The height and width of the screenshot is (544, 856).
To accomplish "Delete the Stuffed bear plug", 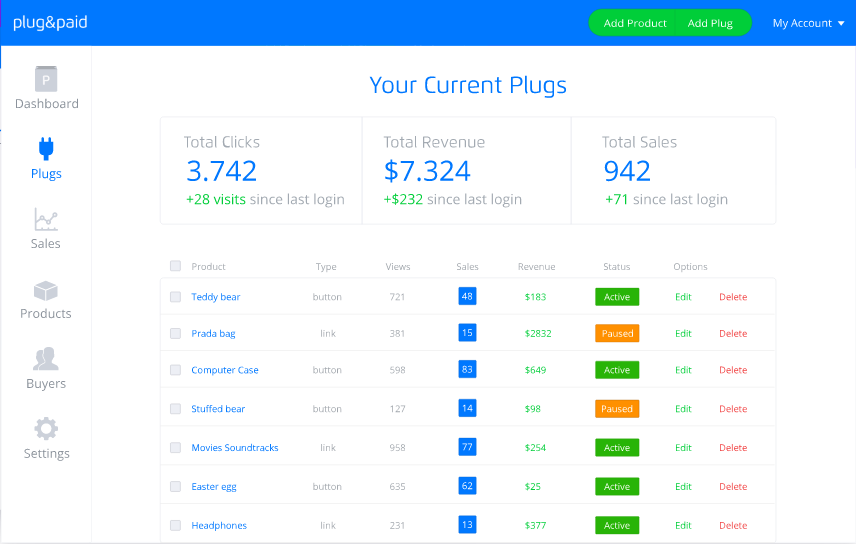I will click(733, 409).
